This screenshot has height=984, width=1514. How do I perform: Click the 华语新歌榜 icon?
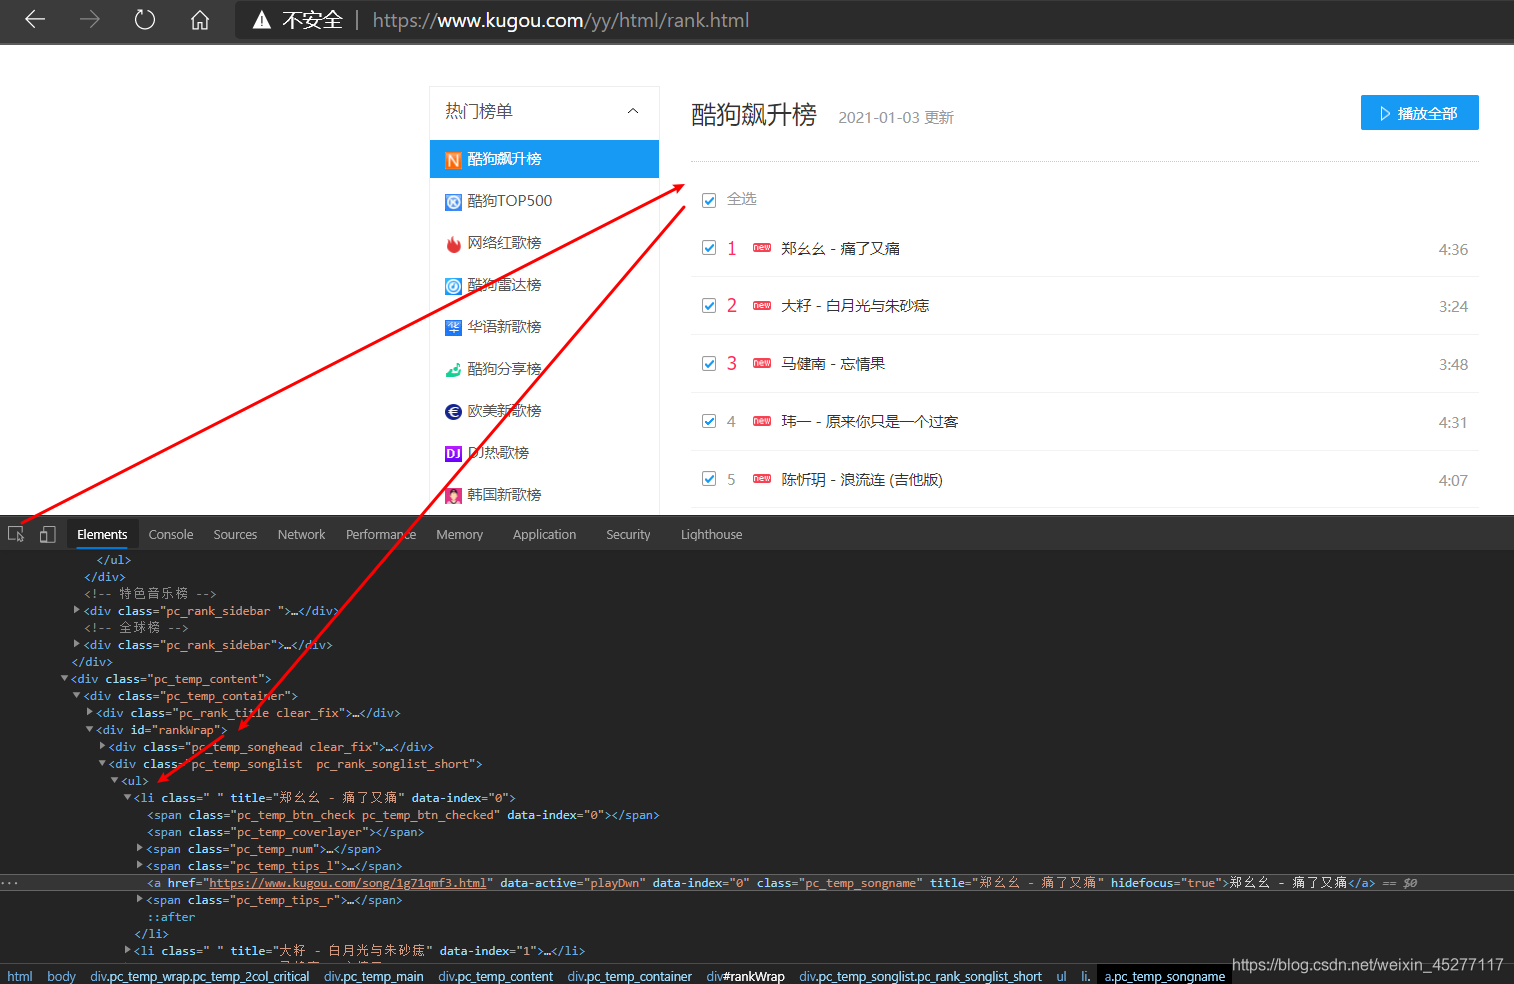(453, 328)
